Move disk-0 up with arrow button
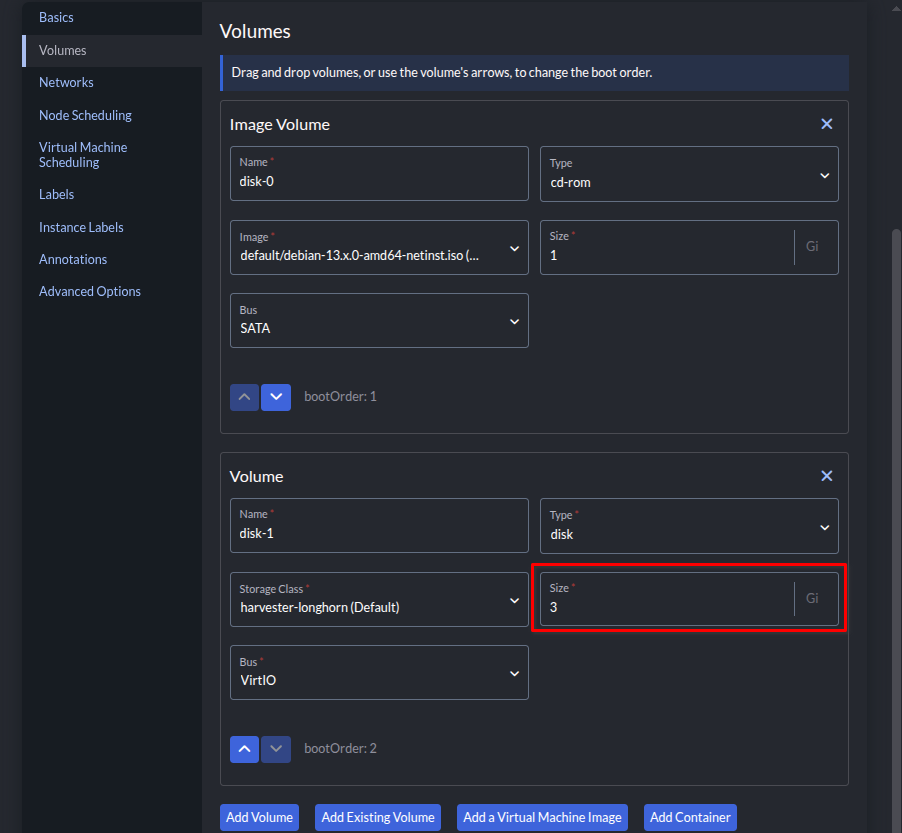 click(245, 397)
